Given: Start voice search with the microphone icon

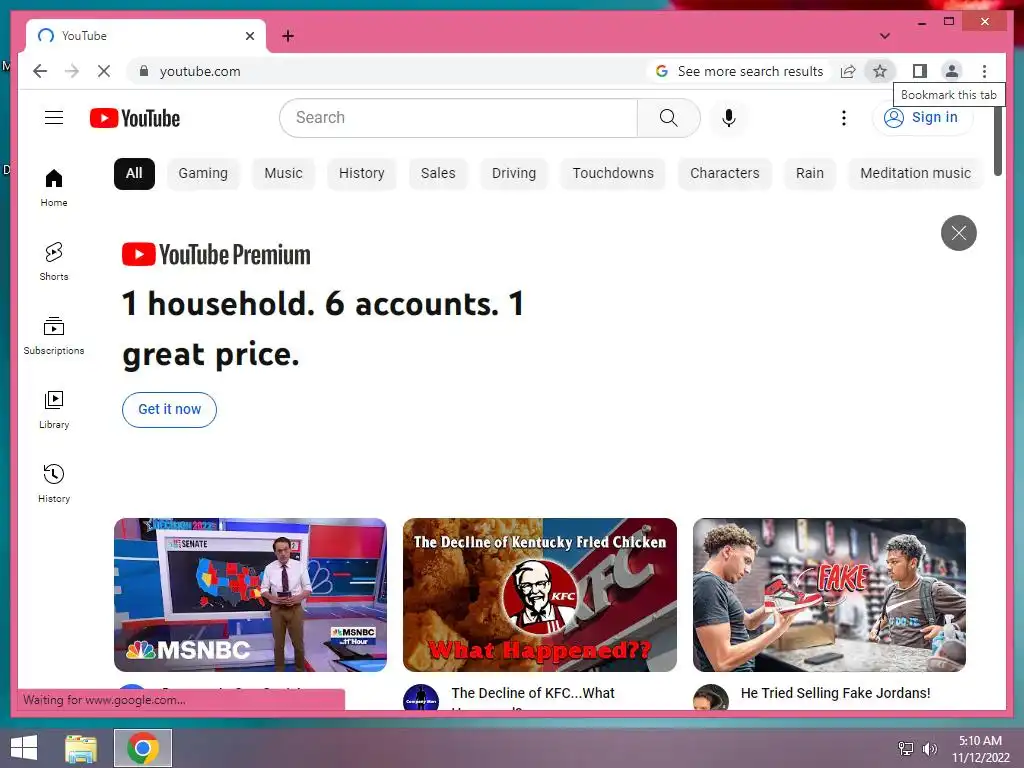Looking at the screenshot, I should pyautogui.click(x=729, y=118).
